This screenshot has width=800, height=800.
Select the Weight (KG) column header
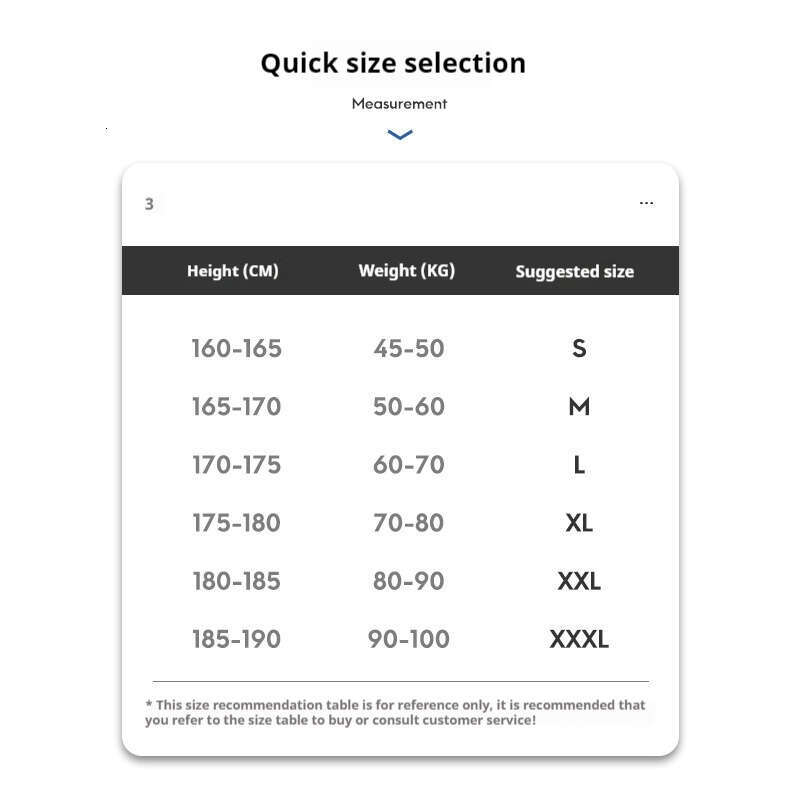407,271
